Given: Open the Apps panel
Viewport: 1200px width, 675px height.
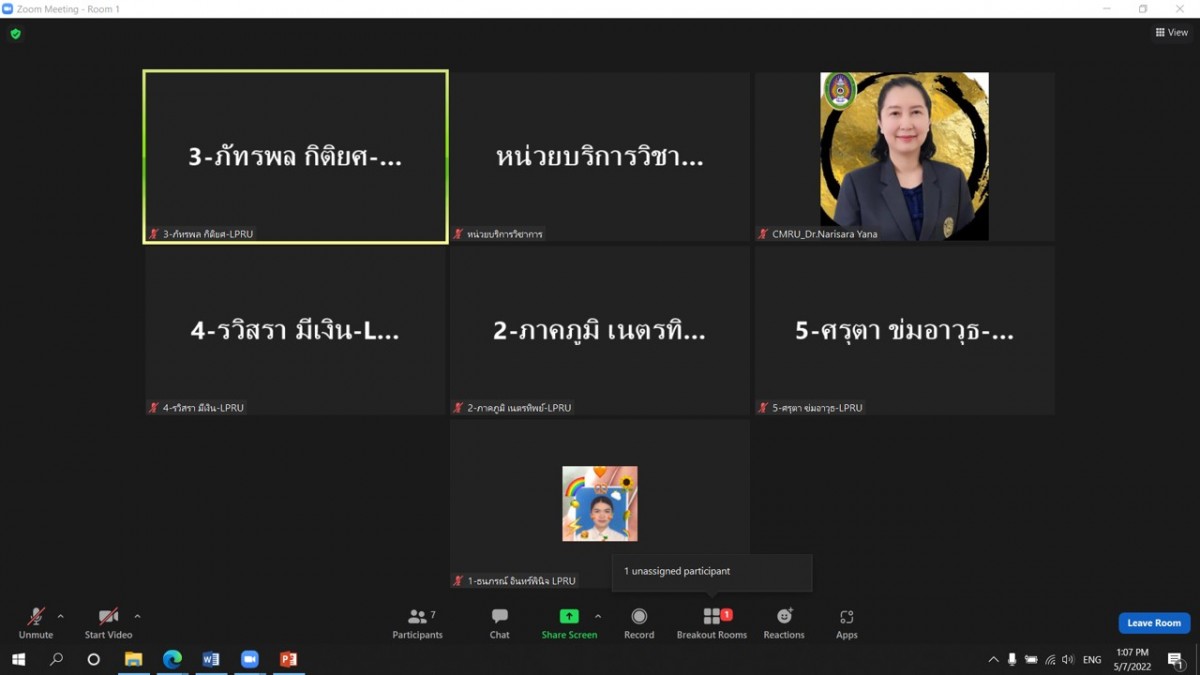Looking at the screenshot, I should (x=846, y=623).
